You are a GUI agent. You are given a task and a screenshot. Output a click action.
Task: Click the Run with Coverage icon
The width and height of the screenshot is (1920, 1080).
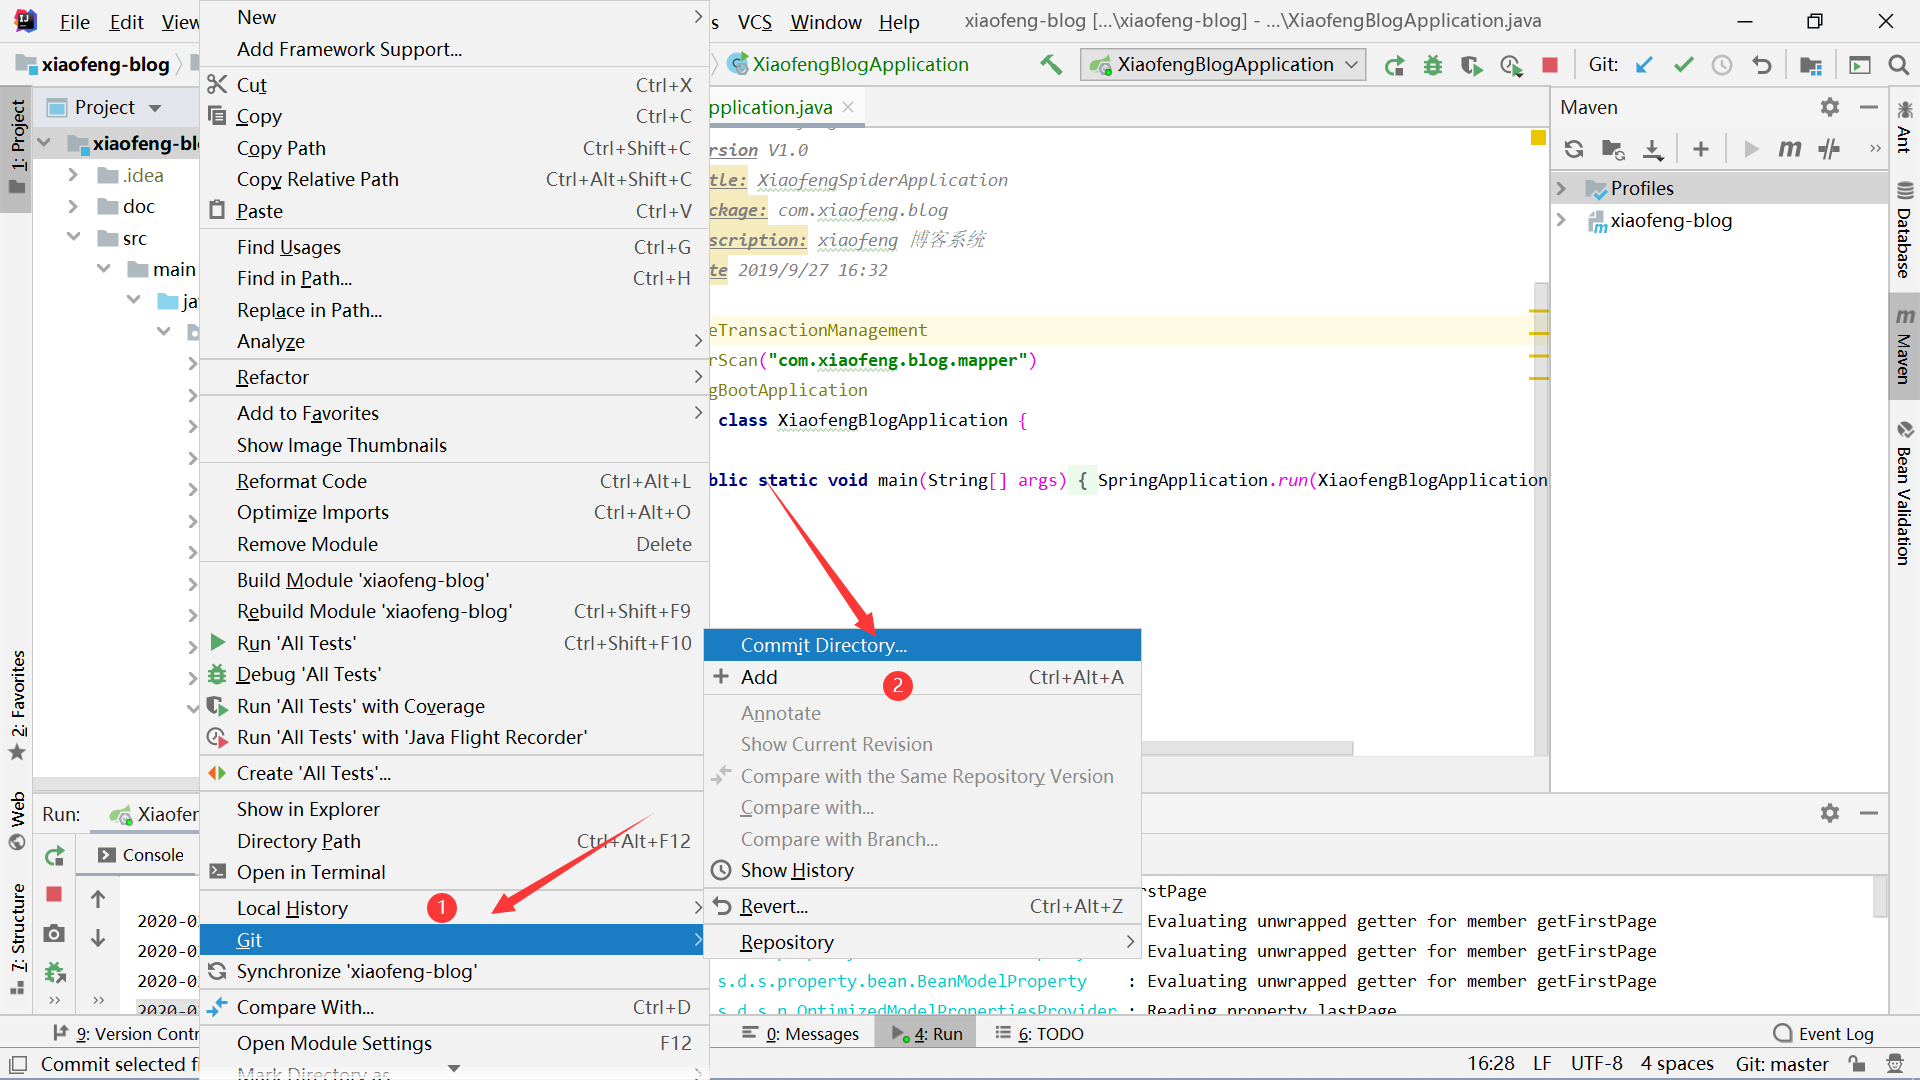(1471, 65)
